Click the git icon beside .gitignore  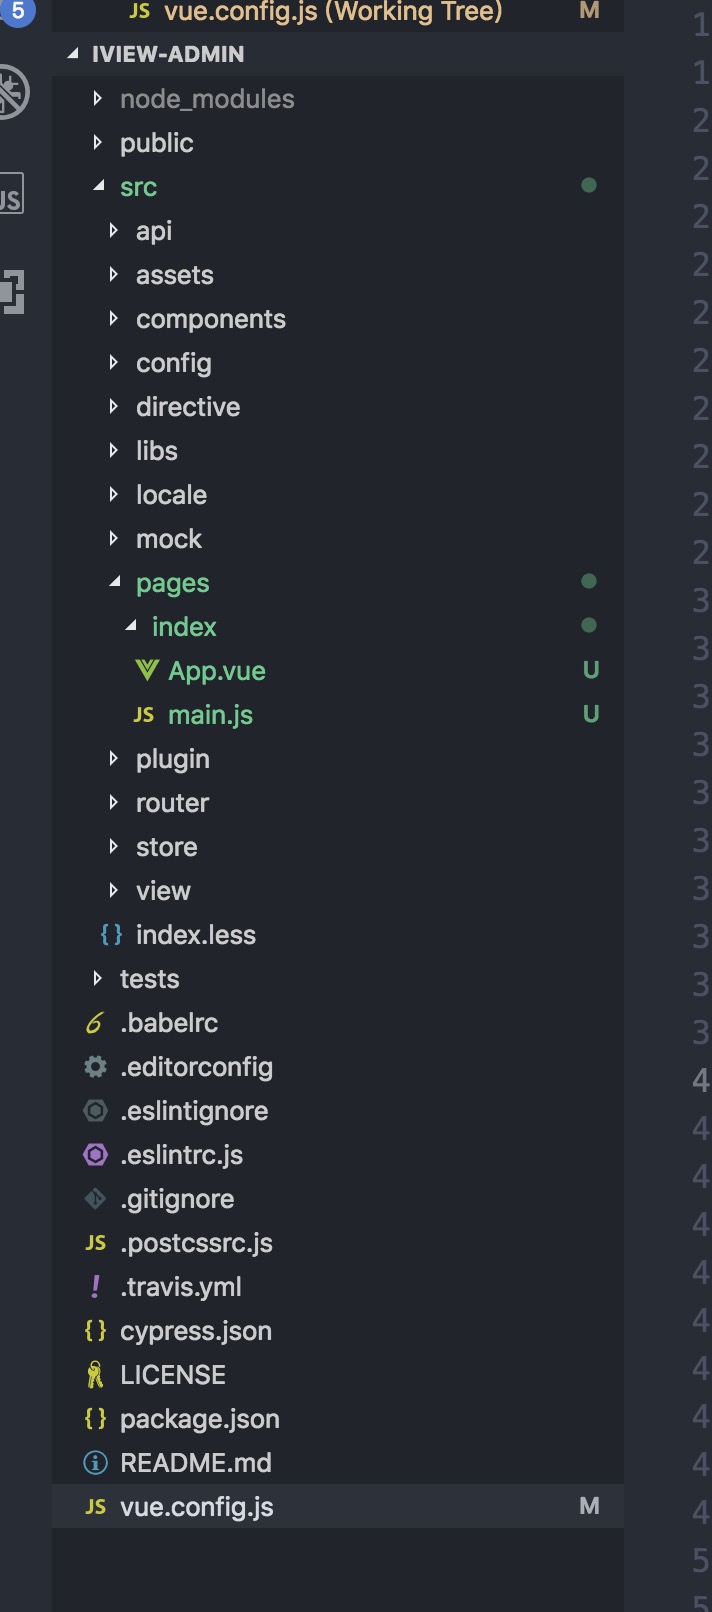(95, 1199)
